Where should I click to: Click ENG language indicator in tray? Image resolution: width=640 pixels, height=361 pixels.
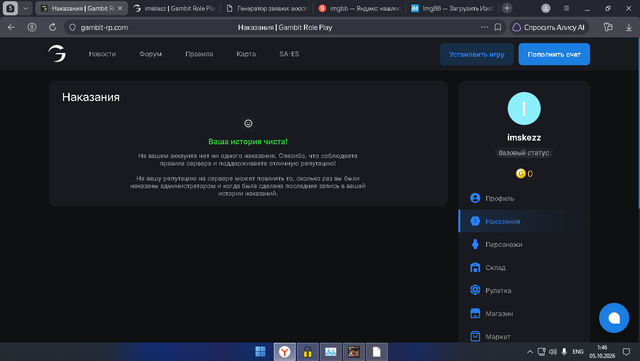[578, 352]
